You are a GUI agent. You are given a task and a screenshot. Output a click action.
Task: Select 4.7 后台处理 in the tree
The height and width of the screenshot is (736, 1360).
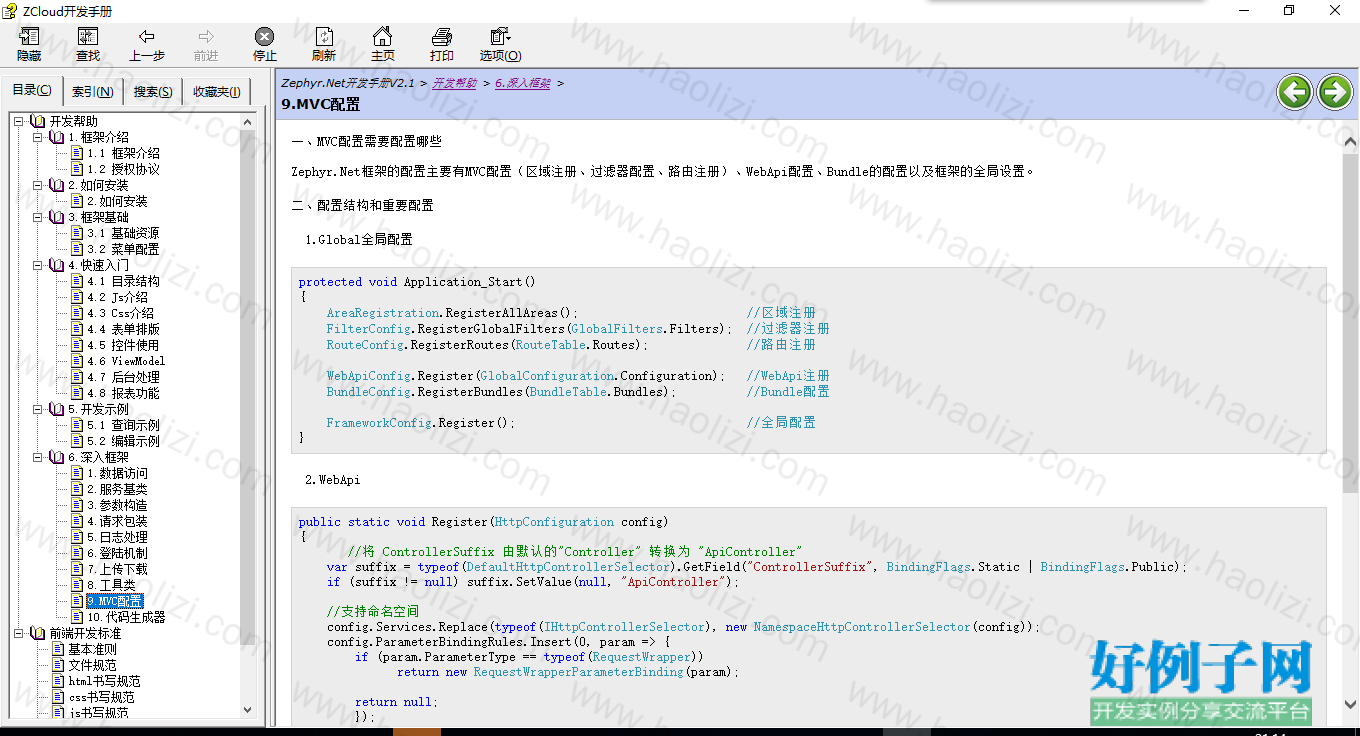click(123, 377)
